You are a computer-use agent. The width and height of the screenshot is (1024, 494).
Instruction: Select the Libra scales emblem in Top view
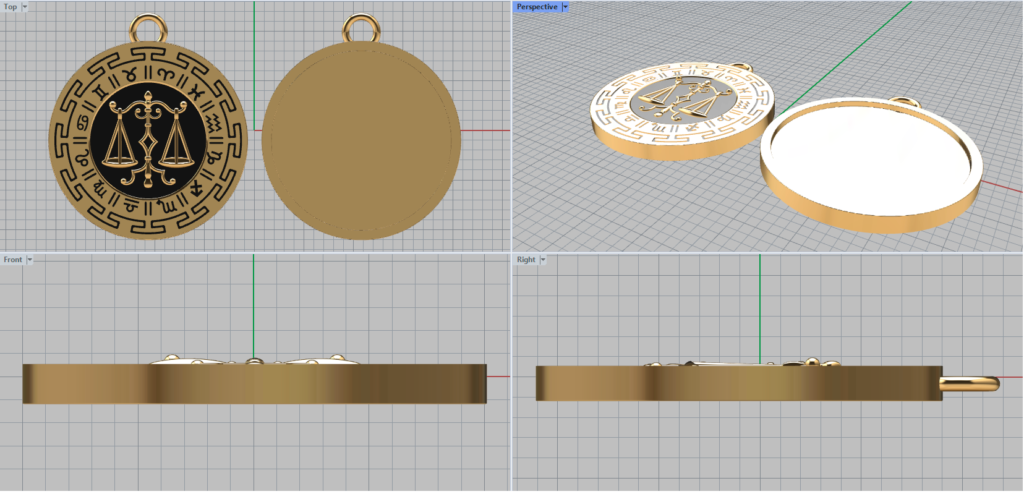[147, 140]
